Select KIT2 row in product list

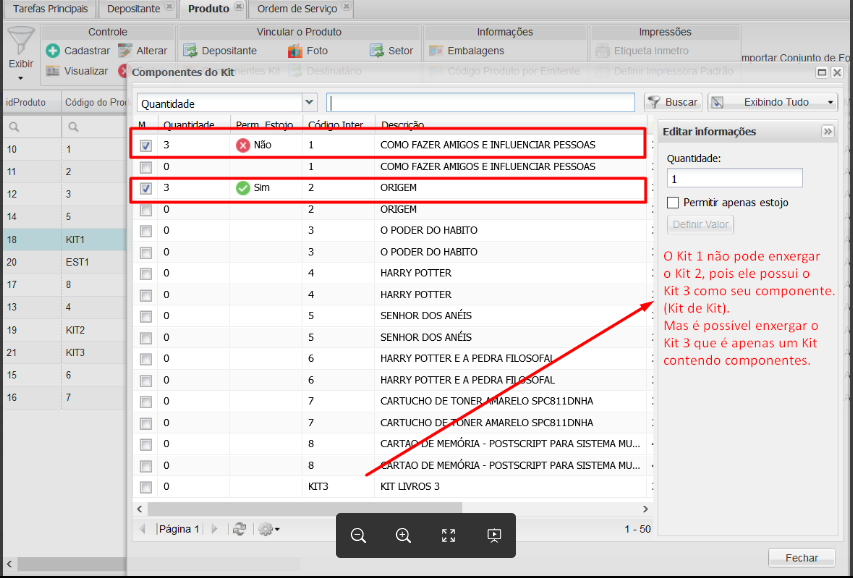pyautogui.click(x=65, y=330)
